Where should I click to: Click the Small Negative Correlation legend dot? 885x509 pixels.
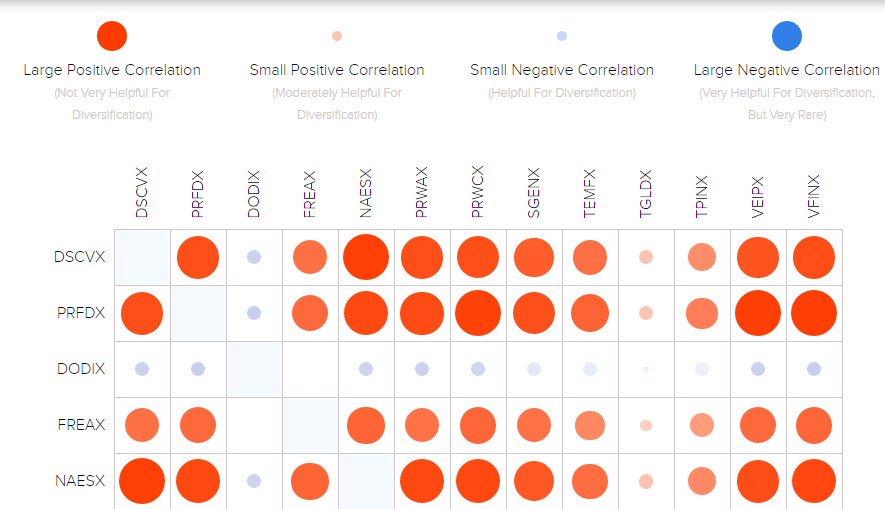point(562,36)
